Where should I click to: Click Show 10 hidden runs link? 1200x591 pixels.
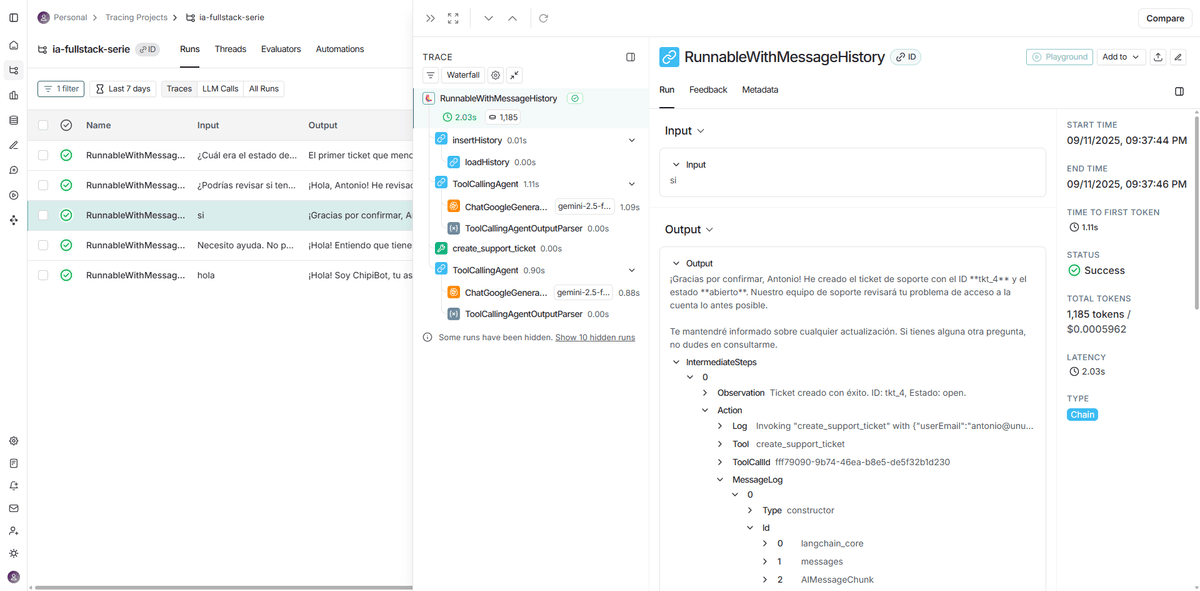coord(595,338)
